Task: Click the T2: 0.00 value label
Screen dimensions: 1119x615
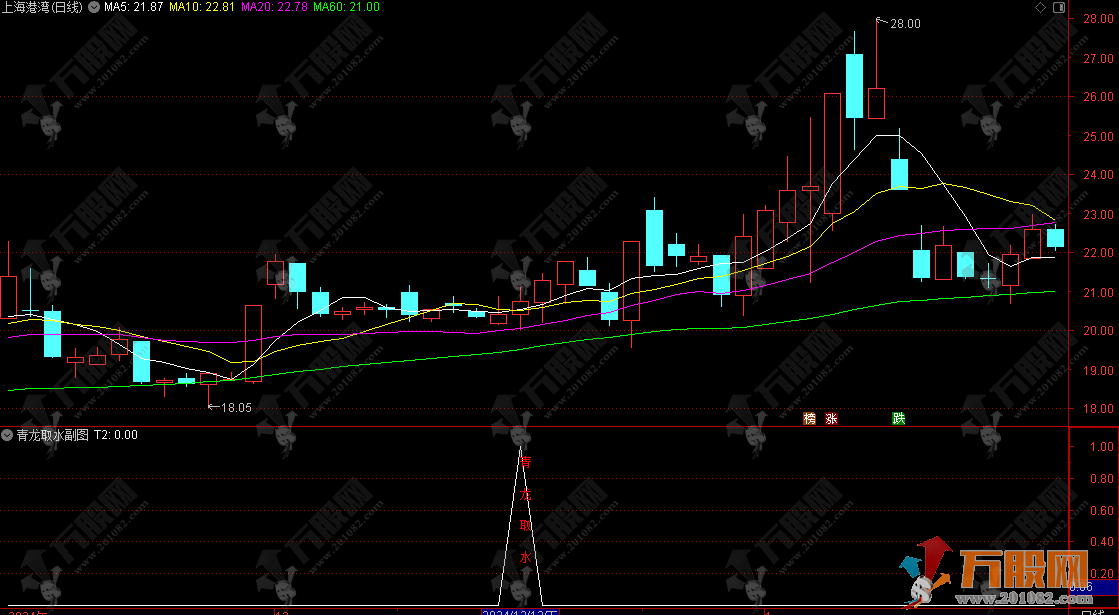Action: point(116,434)
